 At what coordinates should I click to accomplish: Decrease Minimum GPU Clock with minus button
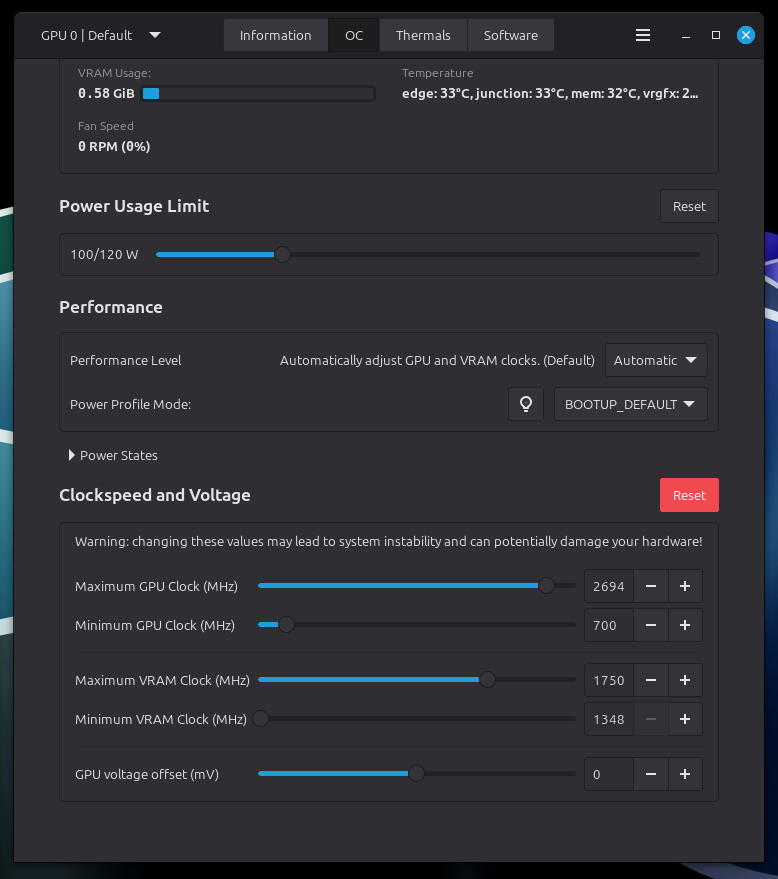click(651, 625)
